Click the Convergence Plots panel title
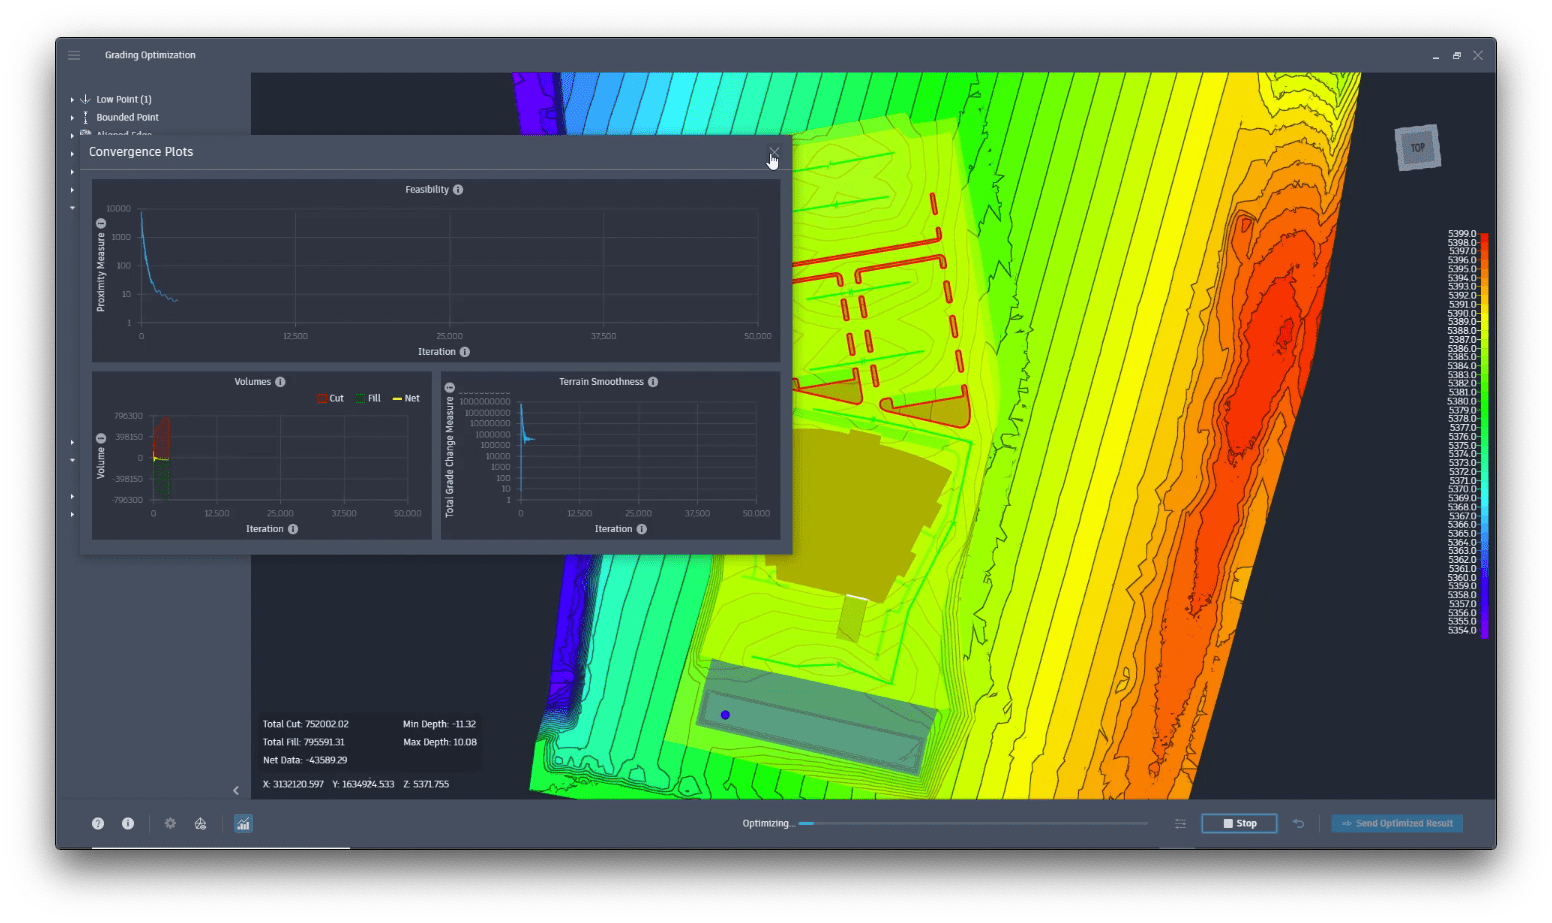Image resolution: width=1552 pixels, height=923 pixels. (x=141, y=152)
